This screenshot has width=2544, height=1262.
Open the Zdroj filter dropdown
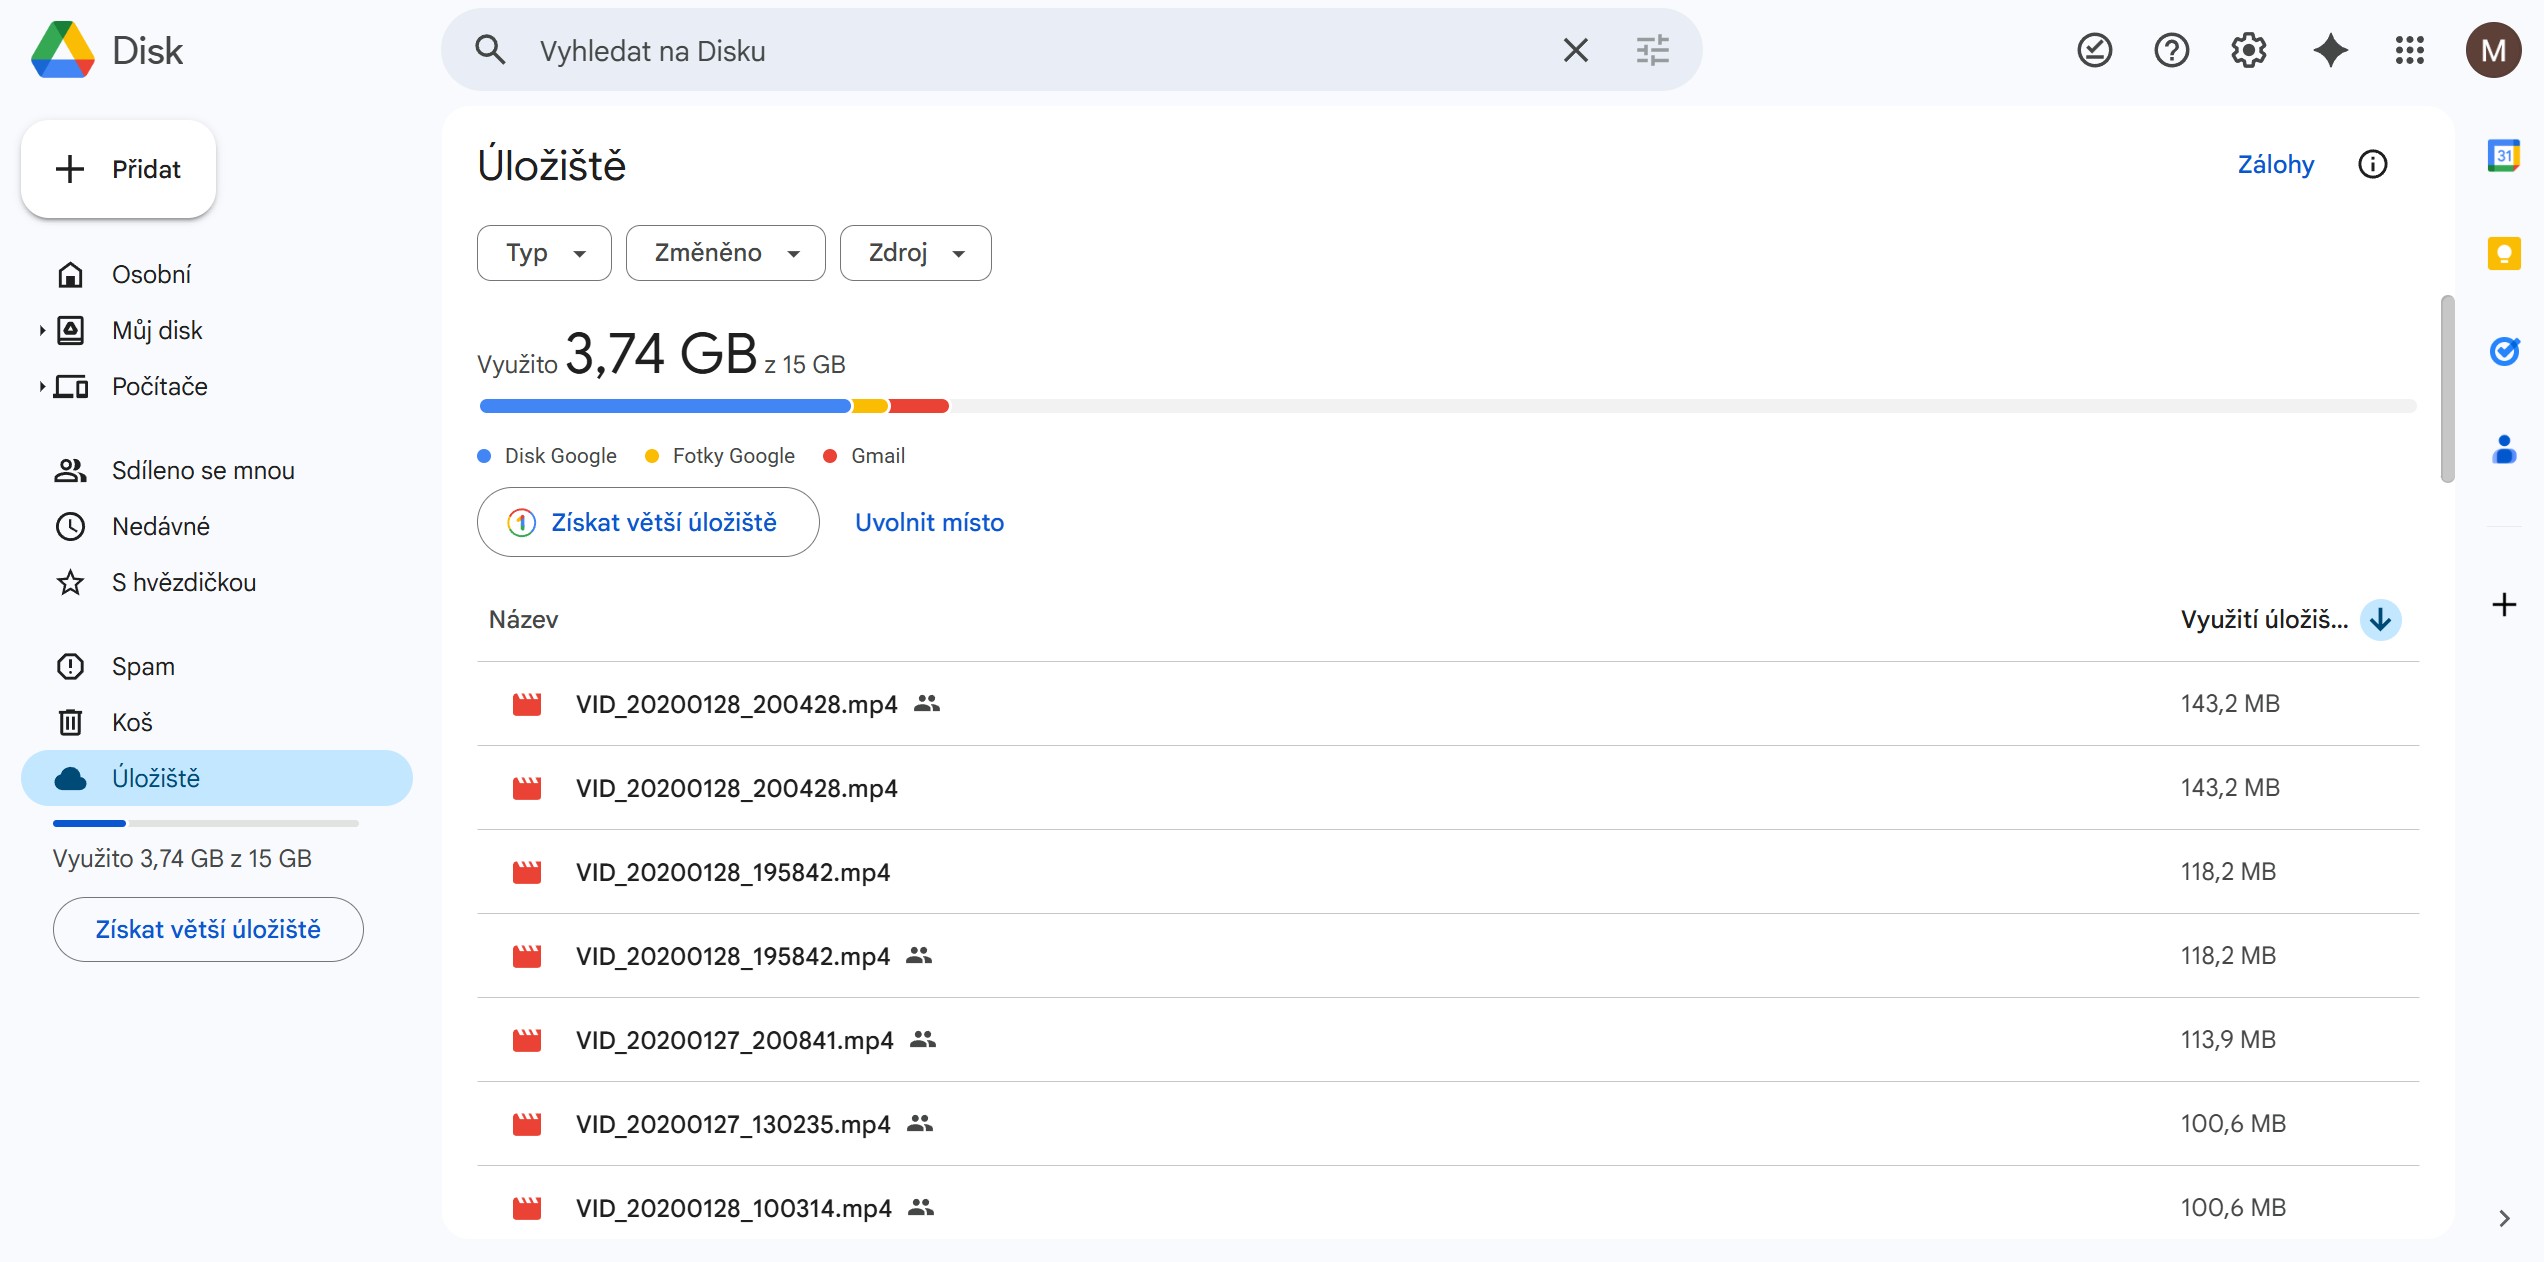click(915, 253)
